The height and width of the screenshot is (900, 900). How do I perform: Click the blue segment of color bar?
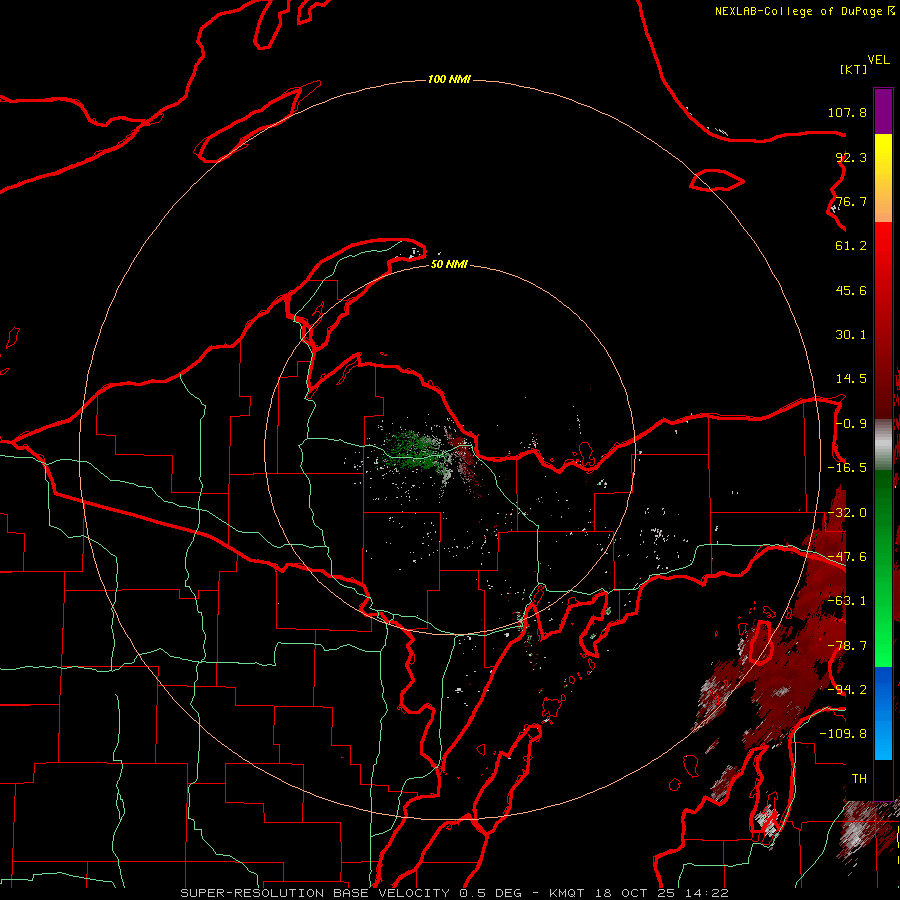(883, 713)
